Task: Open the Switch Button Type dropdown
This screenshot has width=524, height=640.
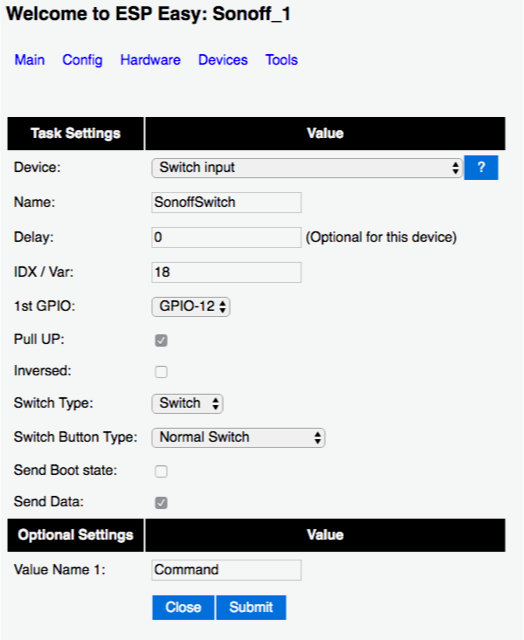Action: click(238, 438)
